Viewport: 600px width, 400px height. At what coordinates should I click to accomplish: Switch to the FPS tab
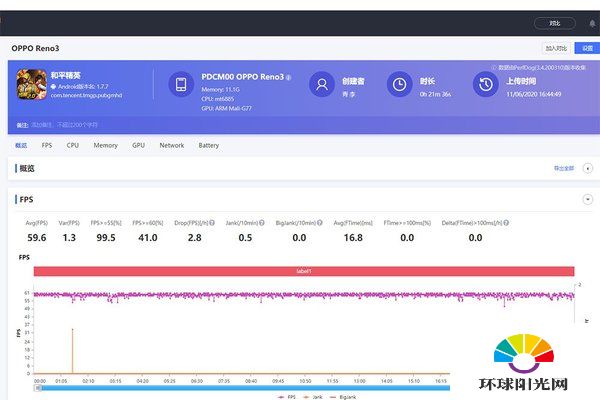47,145
